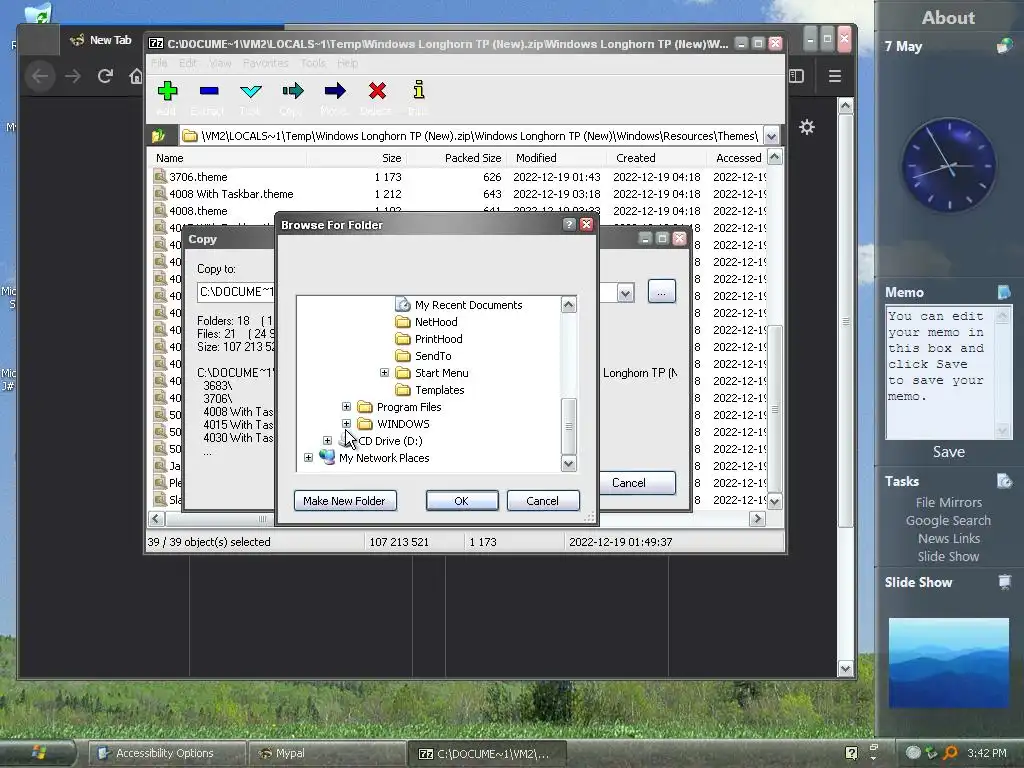Select the New Tab browser tab
Screen dimensions: 1024x768
101,40
